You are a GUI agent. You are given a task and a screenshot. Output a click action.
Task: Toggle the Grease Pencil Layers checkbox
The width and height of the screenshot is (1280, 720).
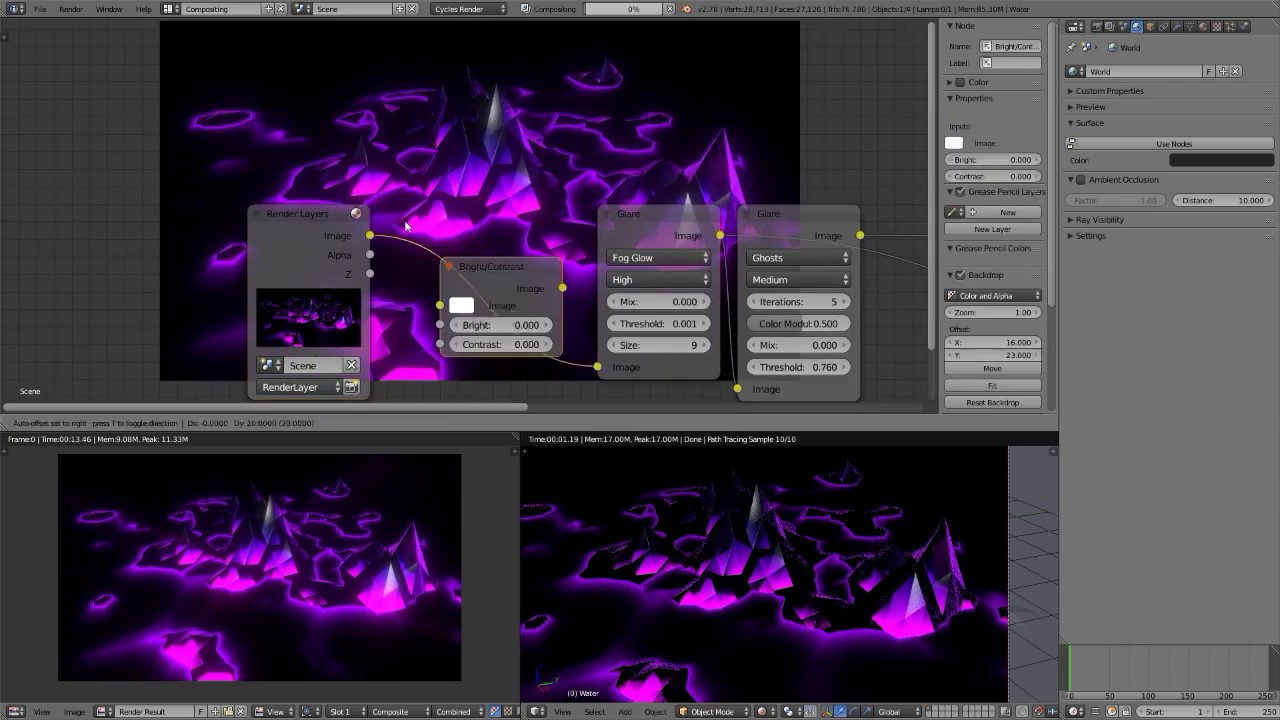960,191
